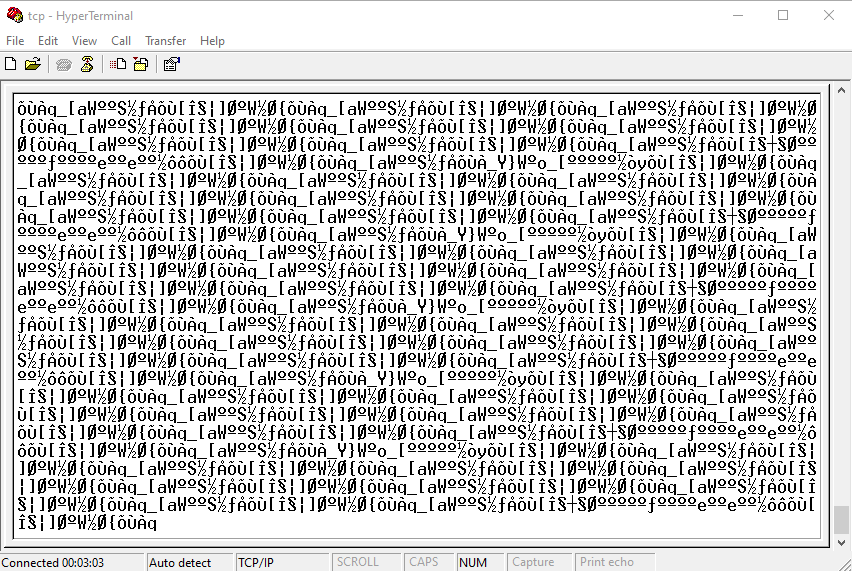
Task: Close the HyperTerminal window
Action: [x=829, y=15]
